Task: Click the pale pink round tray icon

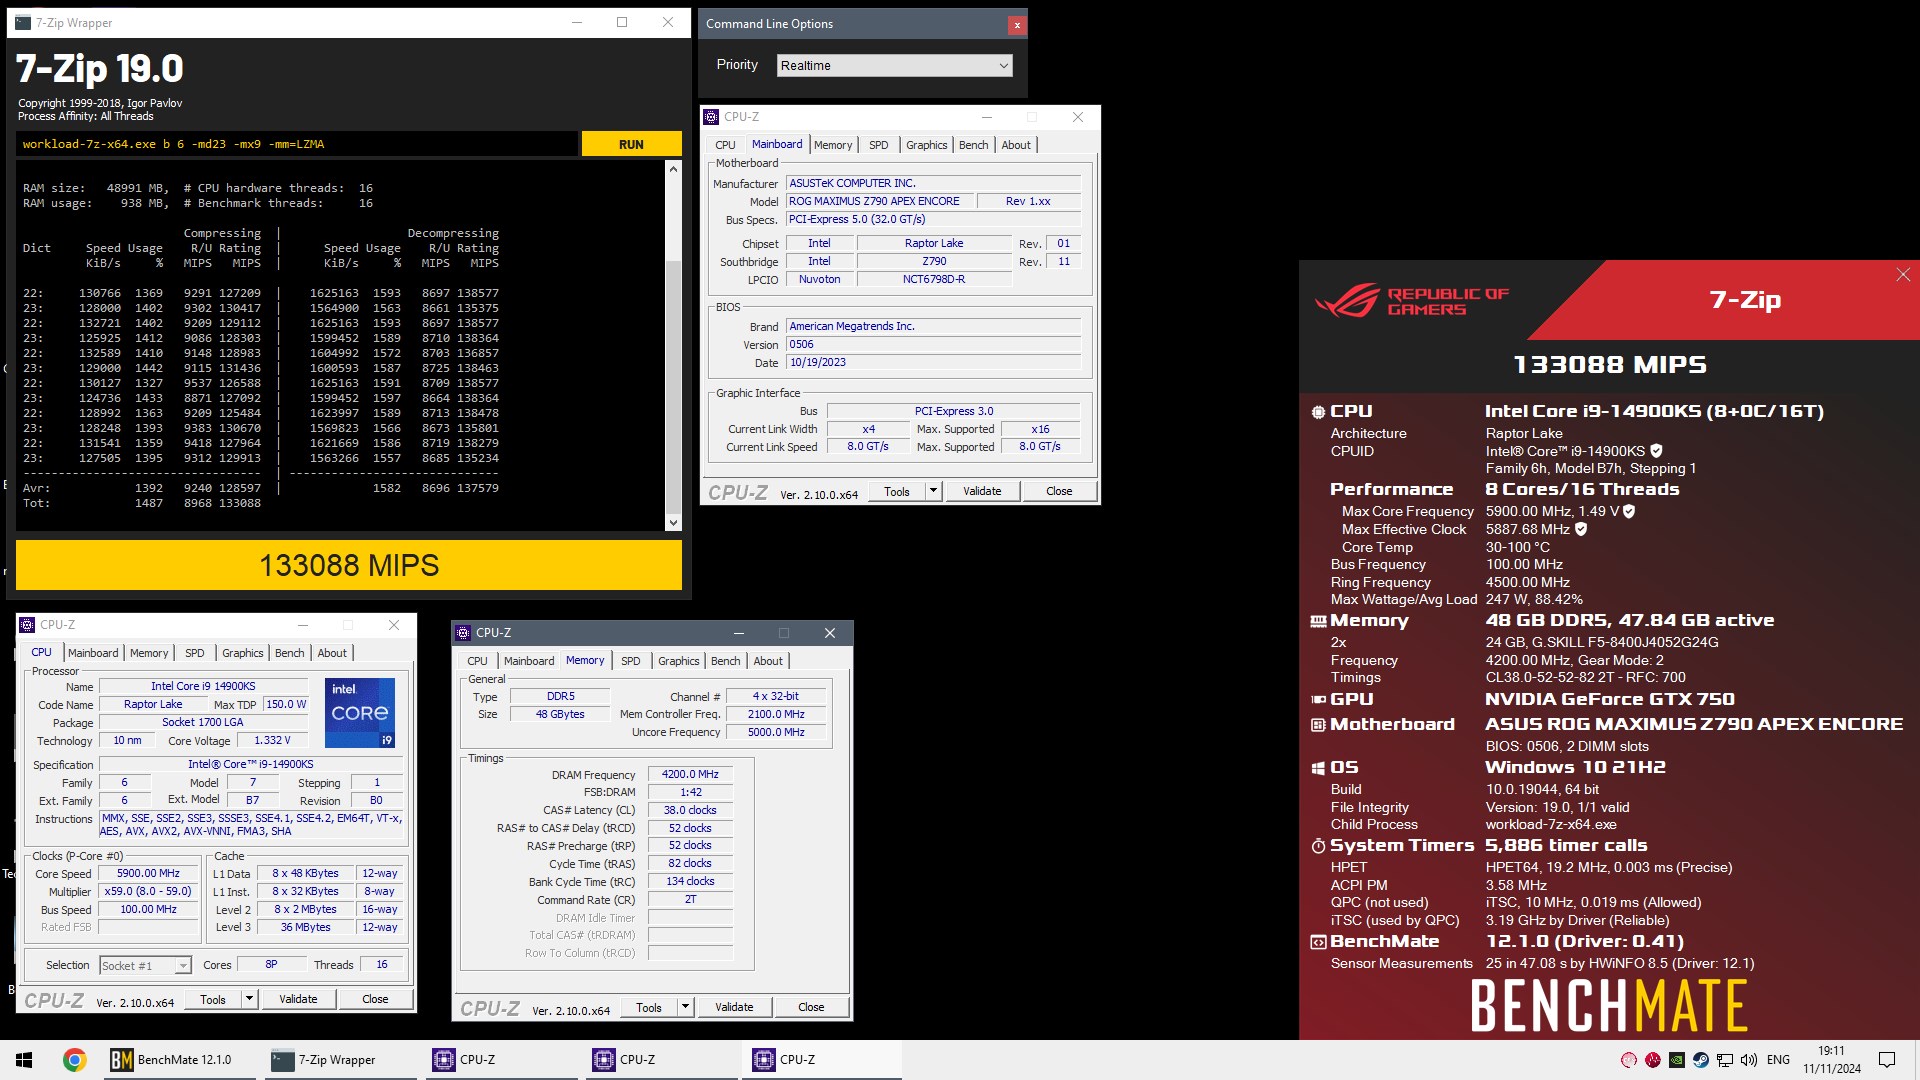Action: 1629,1060
